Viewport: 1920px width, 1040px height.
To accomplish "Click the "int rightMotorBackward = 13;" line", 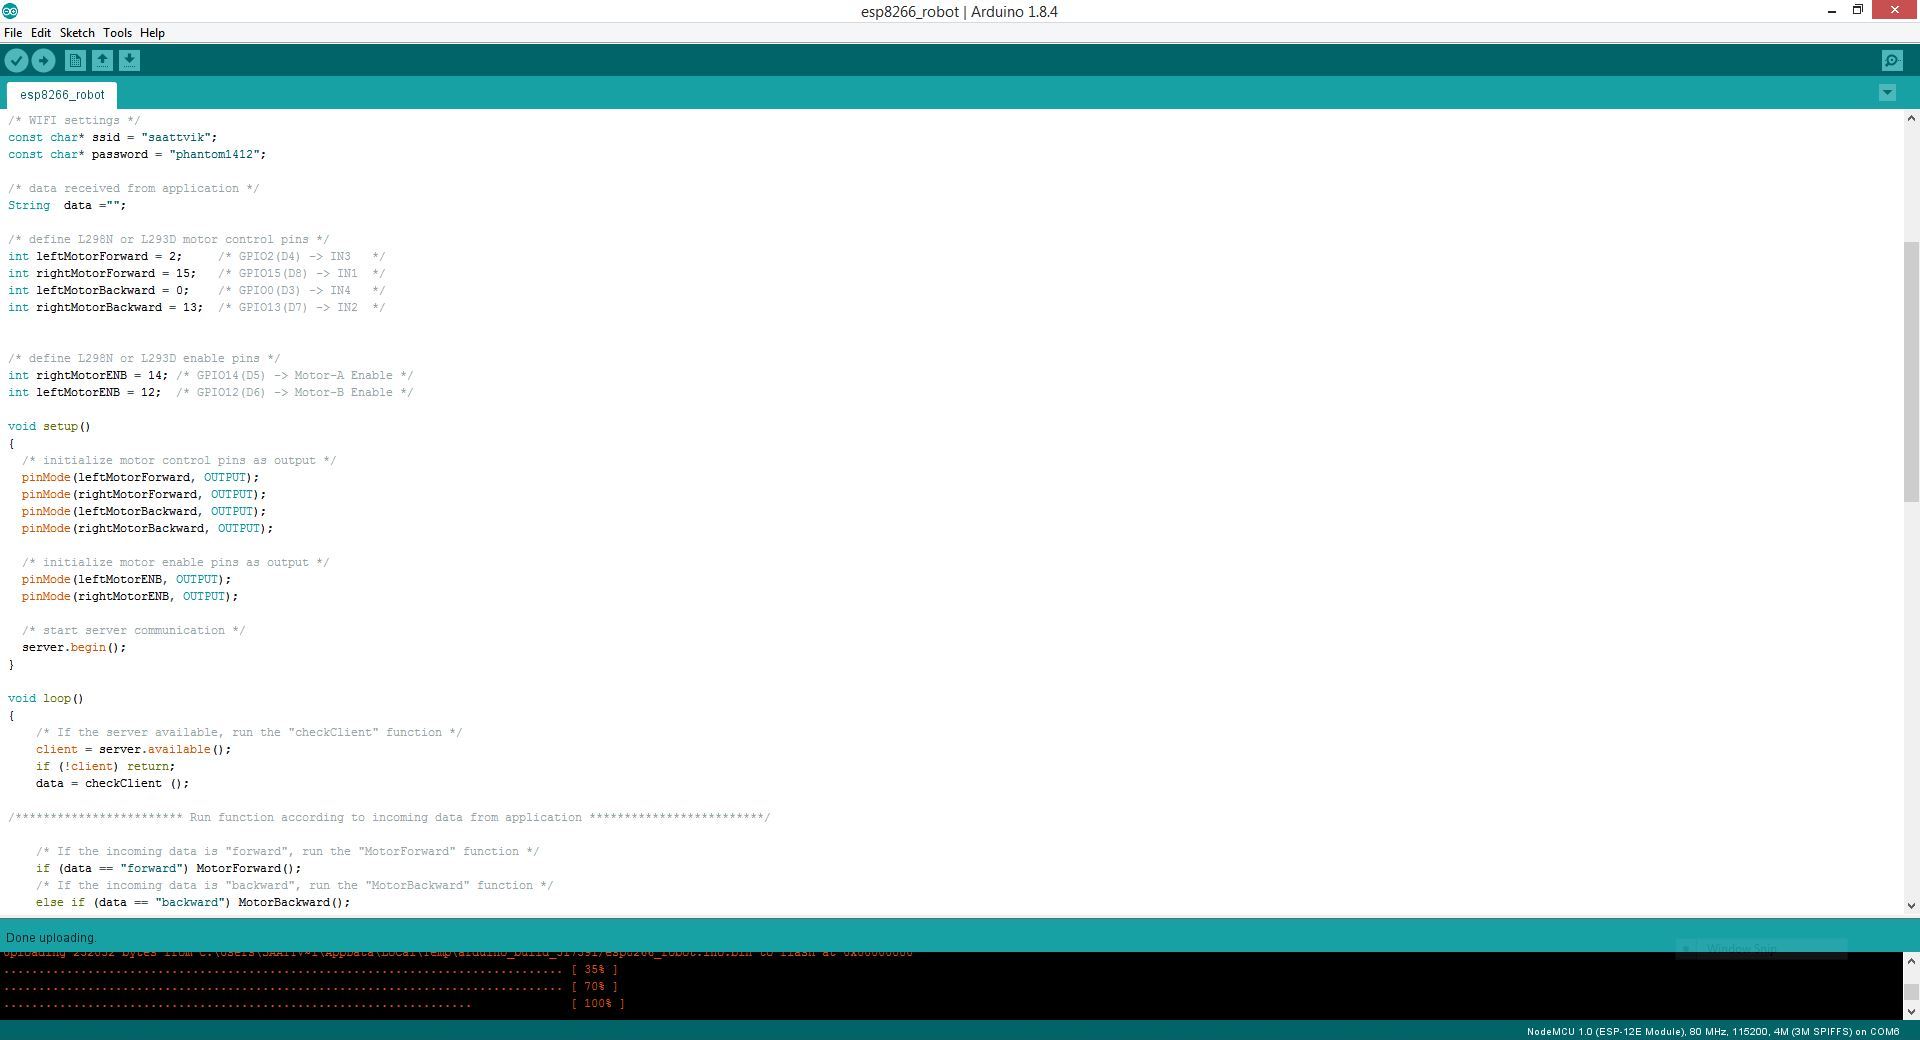I will click(x=105, y=307).
